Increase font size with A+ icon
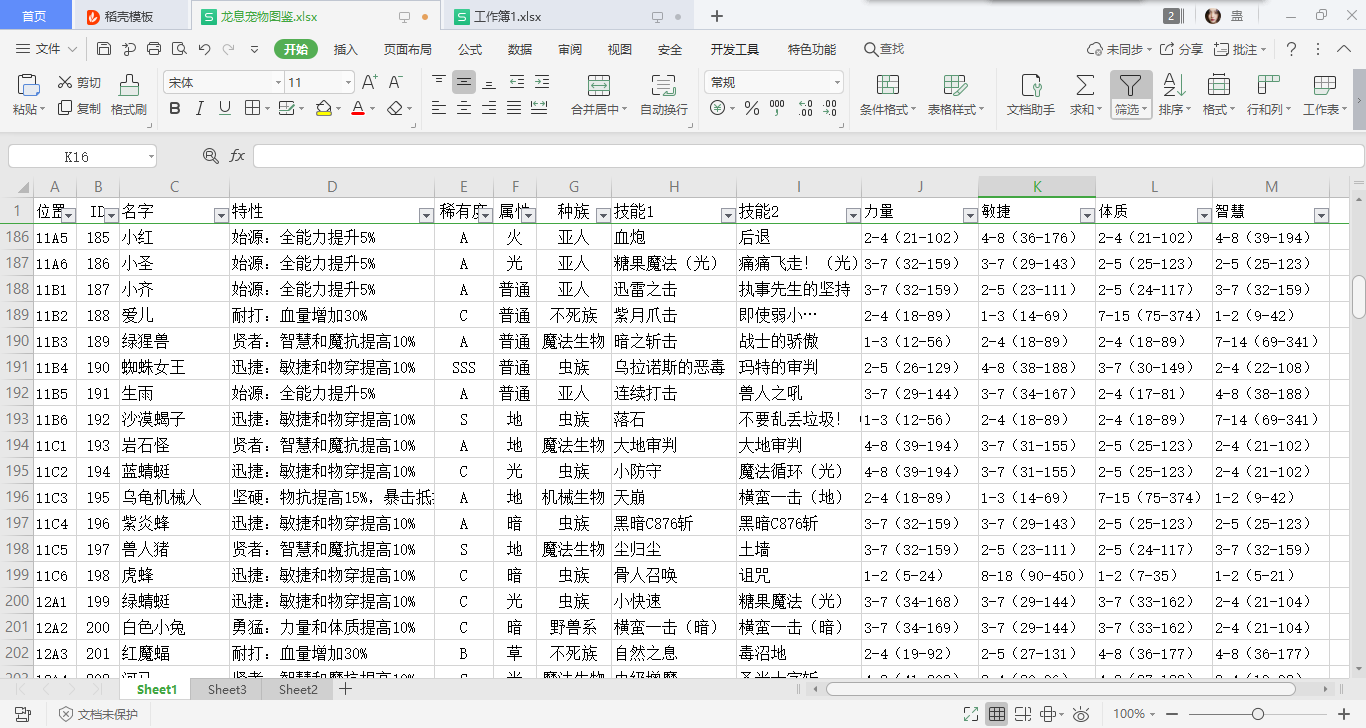Image resolution: width=1366 pixels, height=728 pixels. pos(369,82)
